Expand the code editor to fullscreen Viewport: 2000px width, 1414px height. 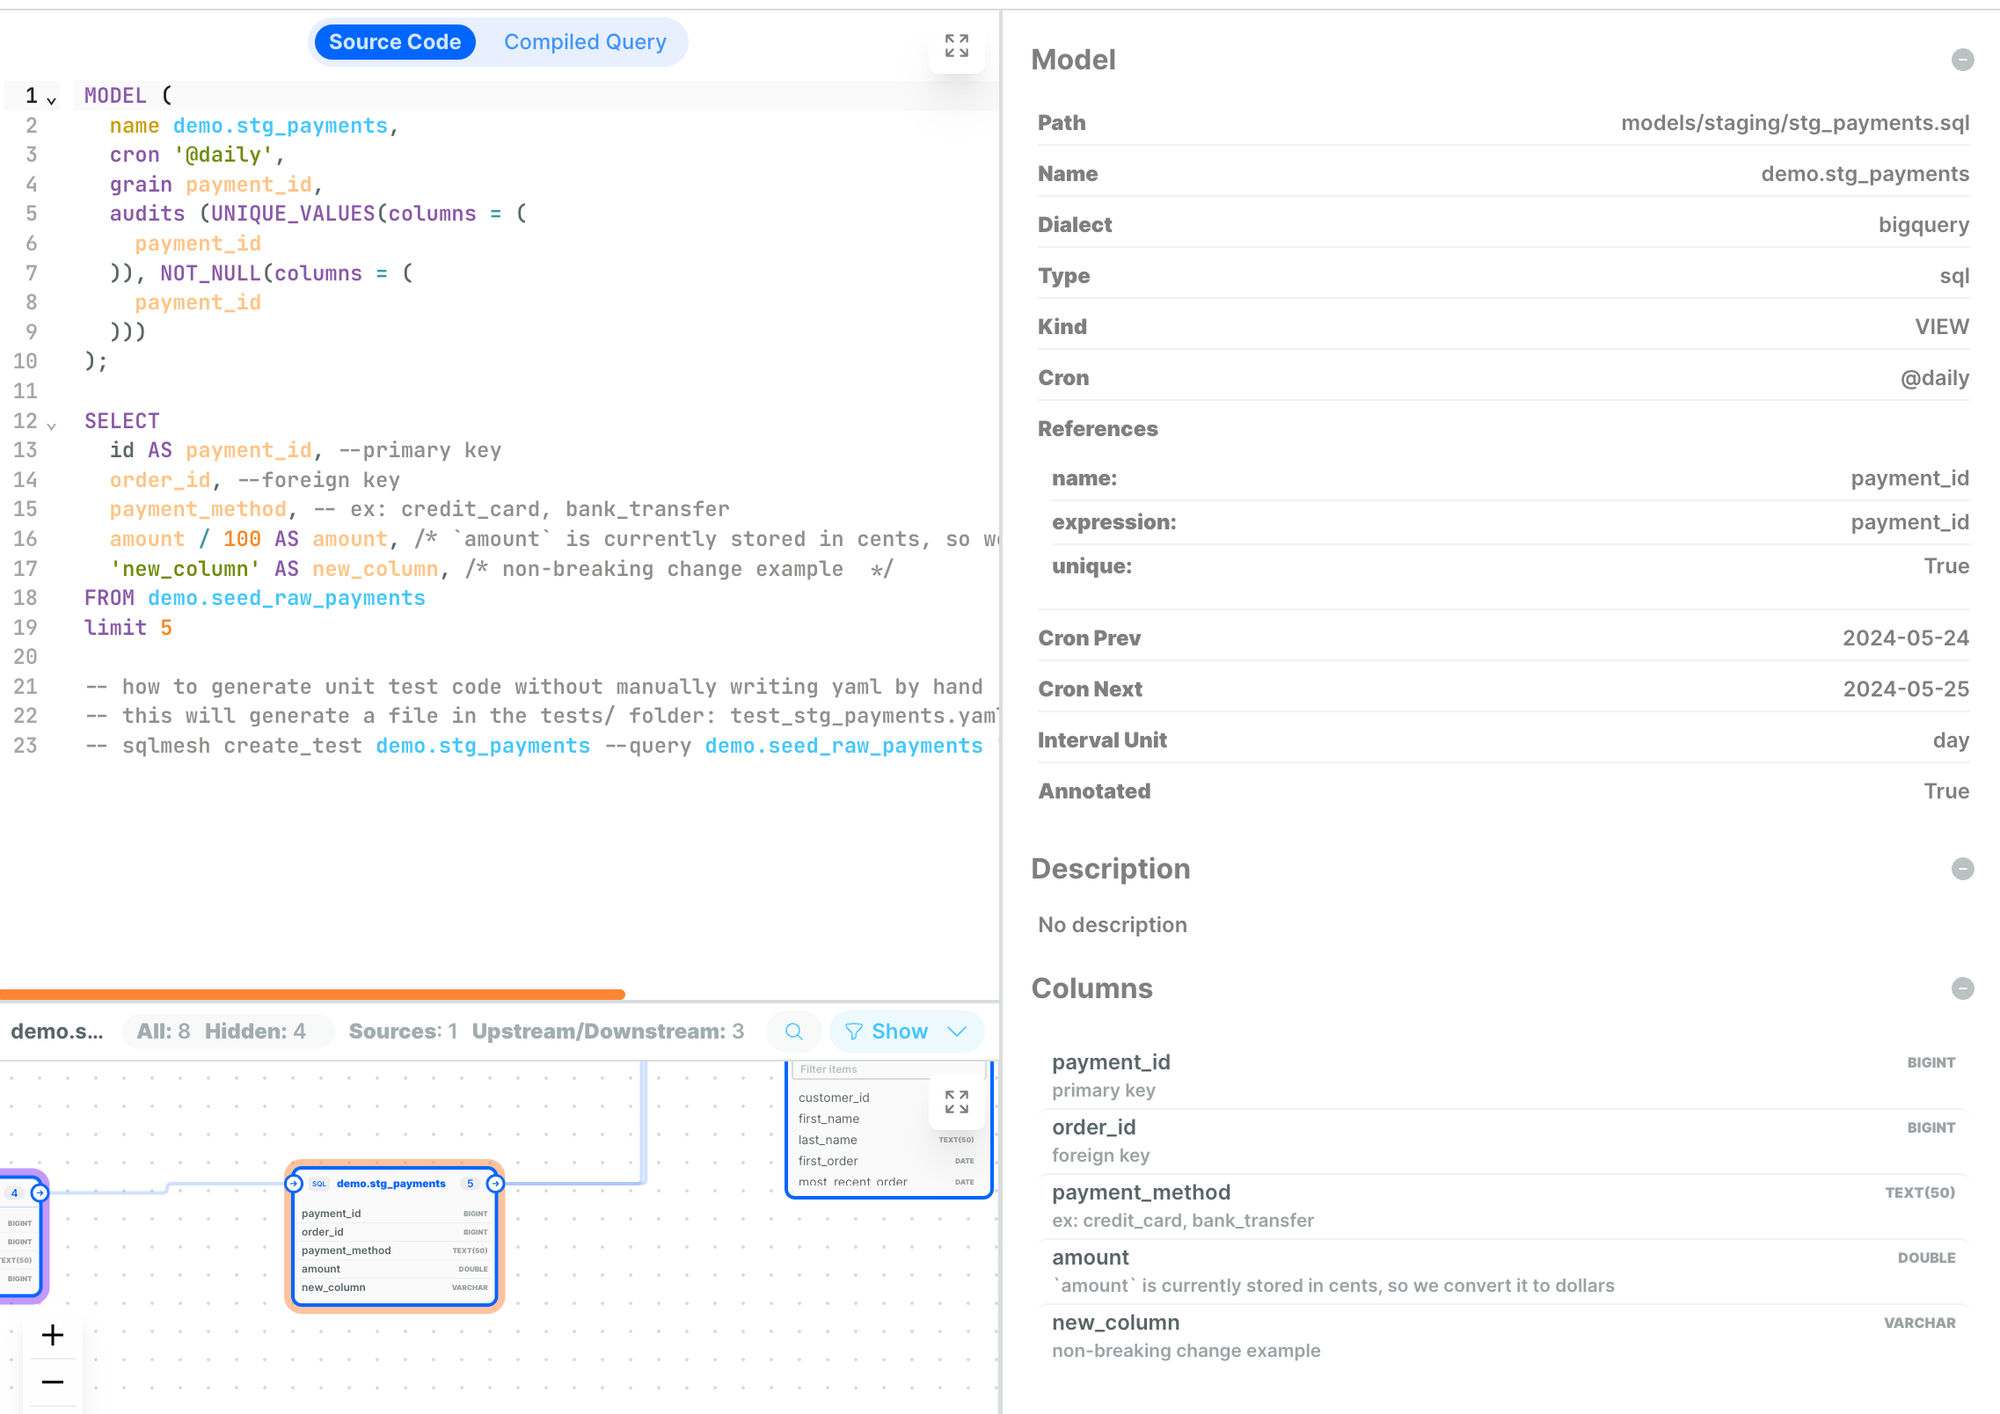(x=957, y=46)
